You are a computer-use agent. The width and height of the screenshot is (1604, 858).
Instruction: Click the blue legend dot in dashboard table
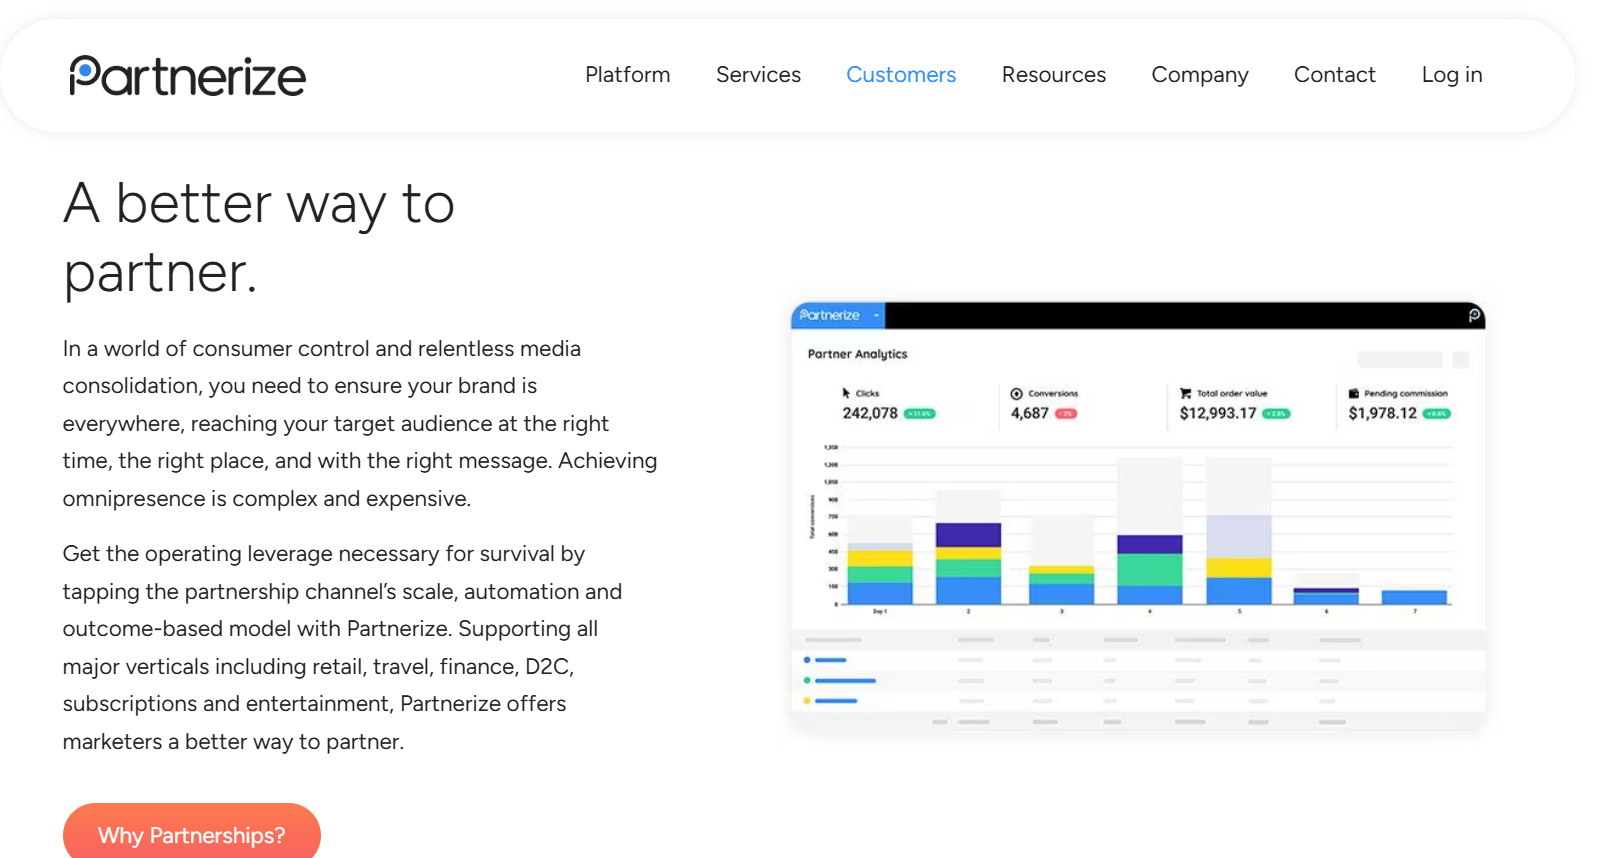tap(807, 660)
